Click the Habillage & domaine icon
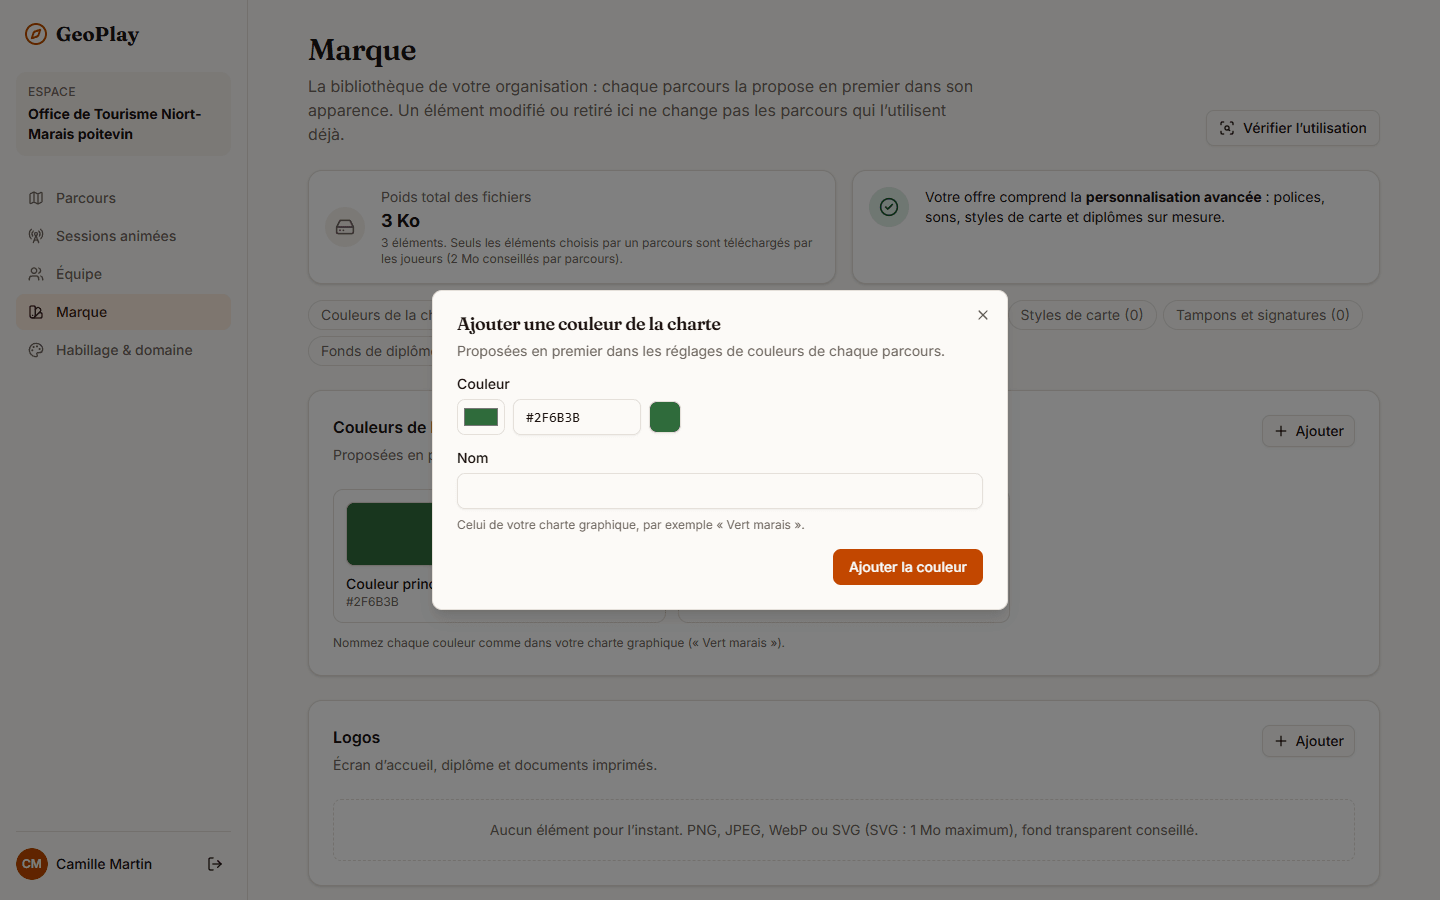The image size is (1440, 900). click(36, 350)
